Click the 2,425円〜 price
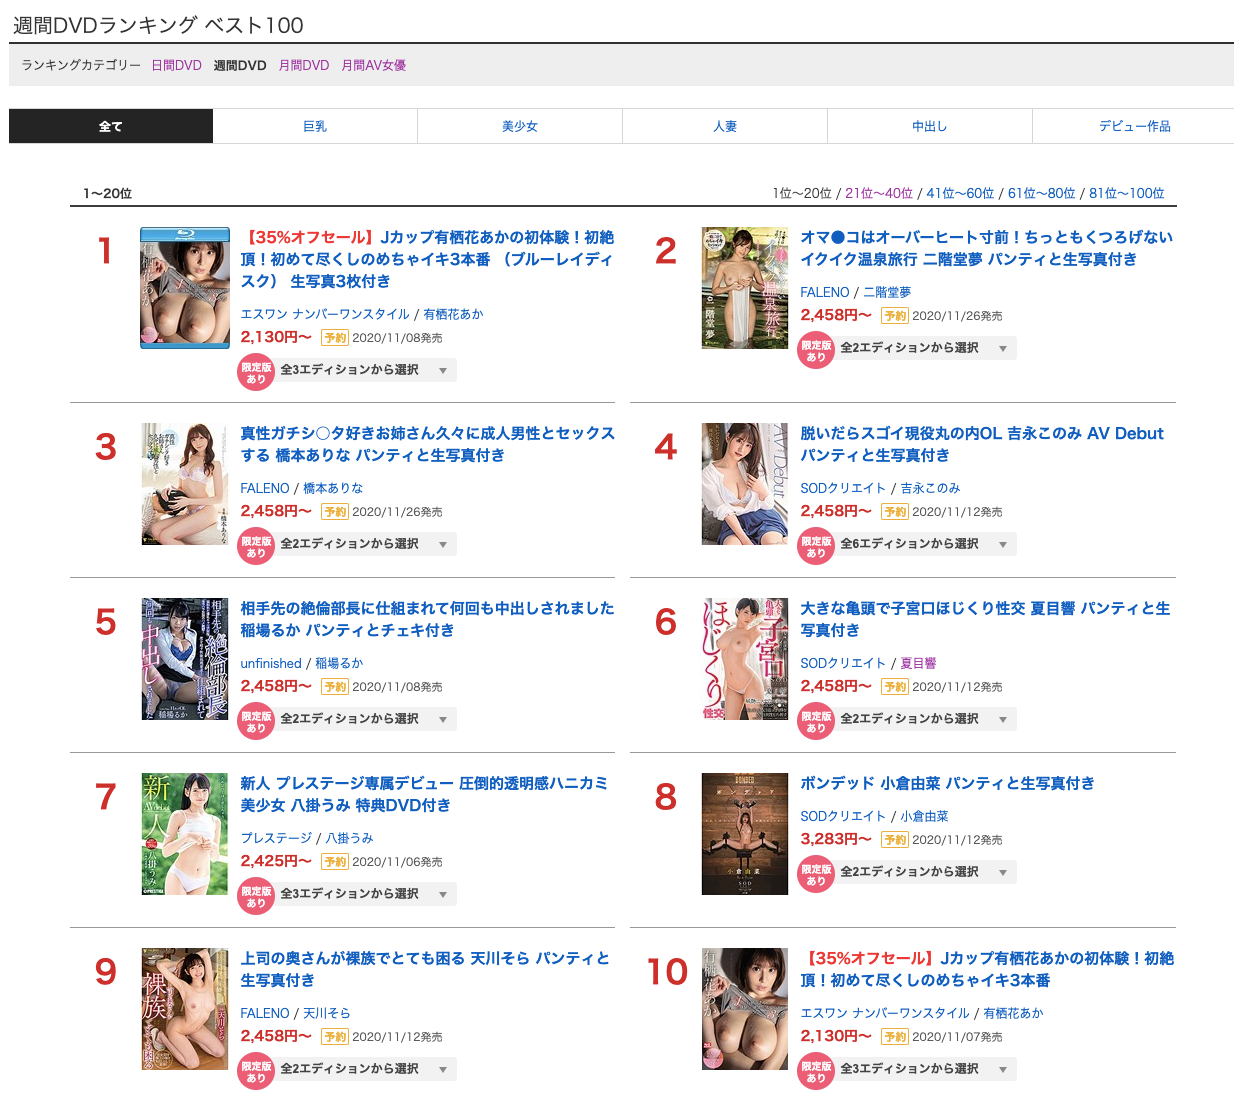1234x1094 pixels. [x=276, y=861]
